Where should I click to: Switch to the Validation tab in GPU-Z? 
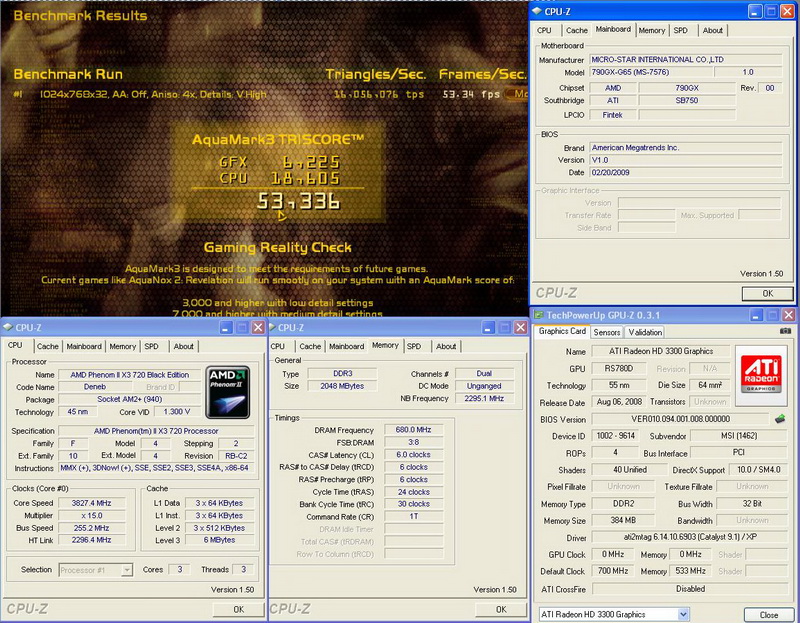(645, 332)
